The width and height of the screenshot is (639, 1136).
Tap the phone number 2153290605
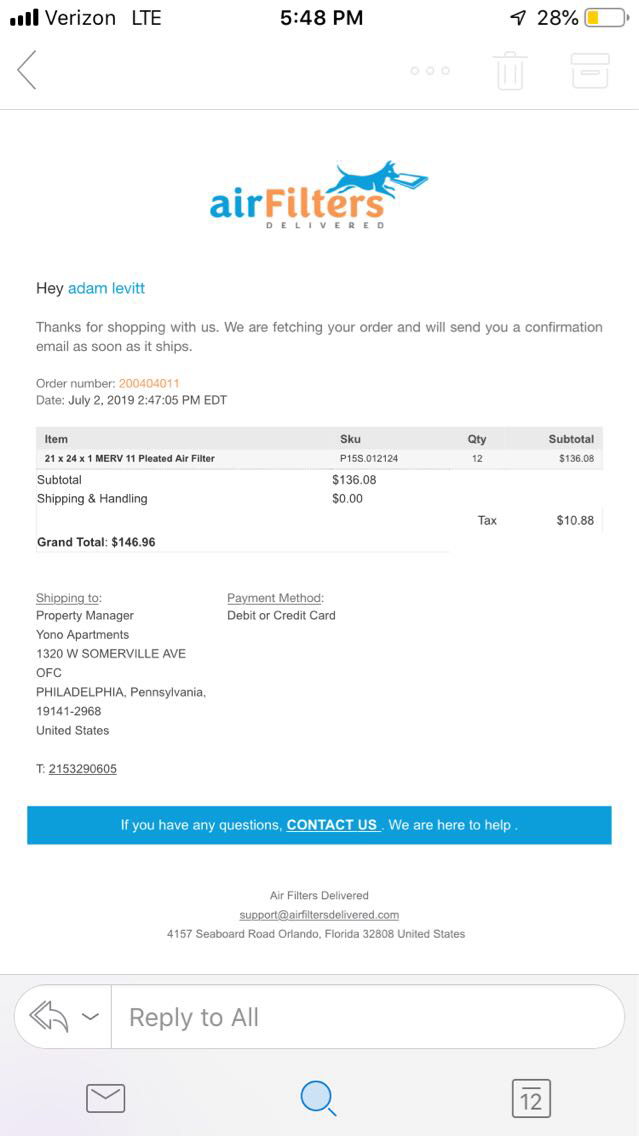pyautogui.click(x=82, y=769)
